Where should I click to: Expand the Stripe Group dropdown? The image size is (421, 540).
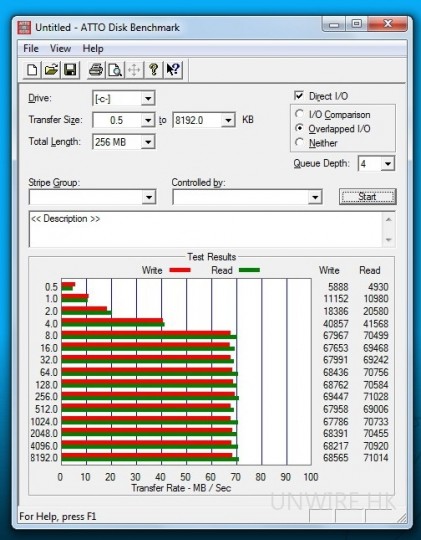click(149, 197)
